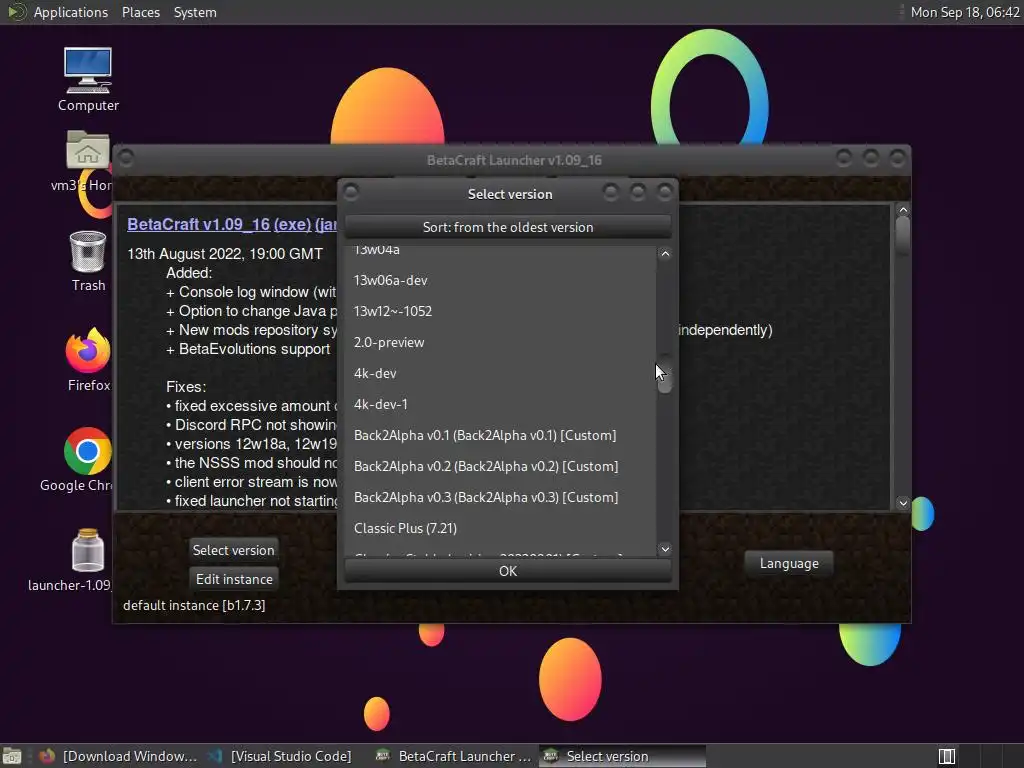
Task: Click the Applications menu logo icon
Action: tap(16, 12)
